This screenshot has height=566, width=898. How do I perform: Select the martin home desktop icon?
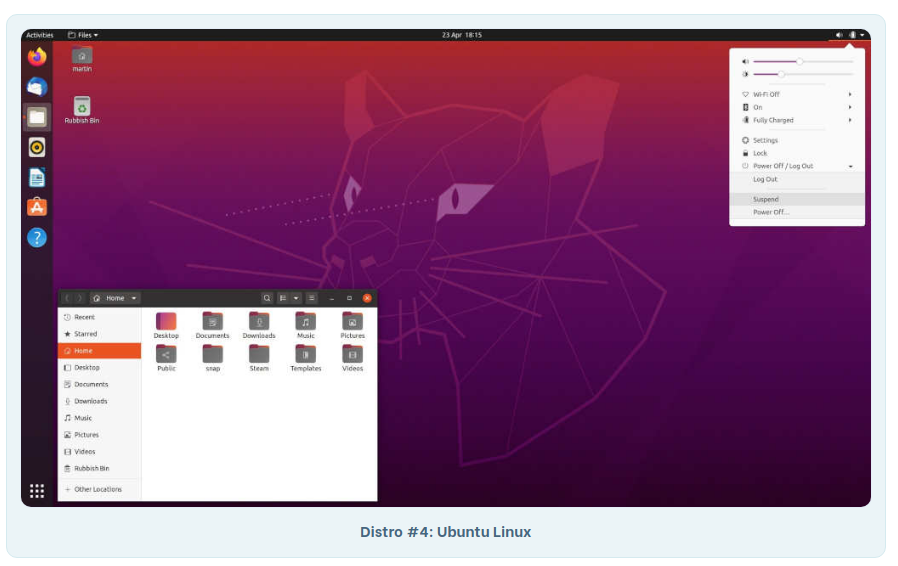82,60
